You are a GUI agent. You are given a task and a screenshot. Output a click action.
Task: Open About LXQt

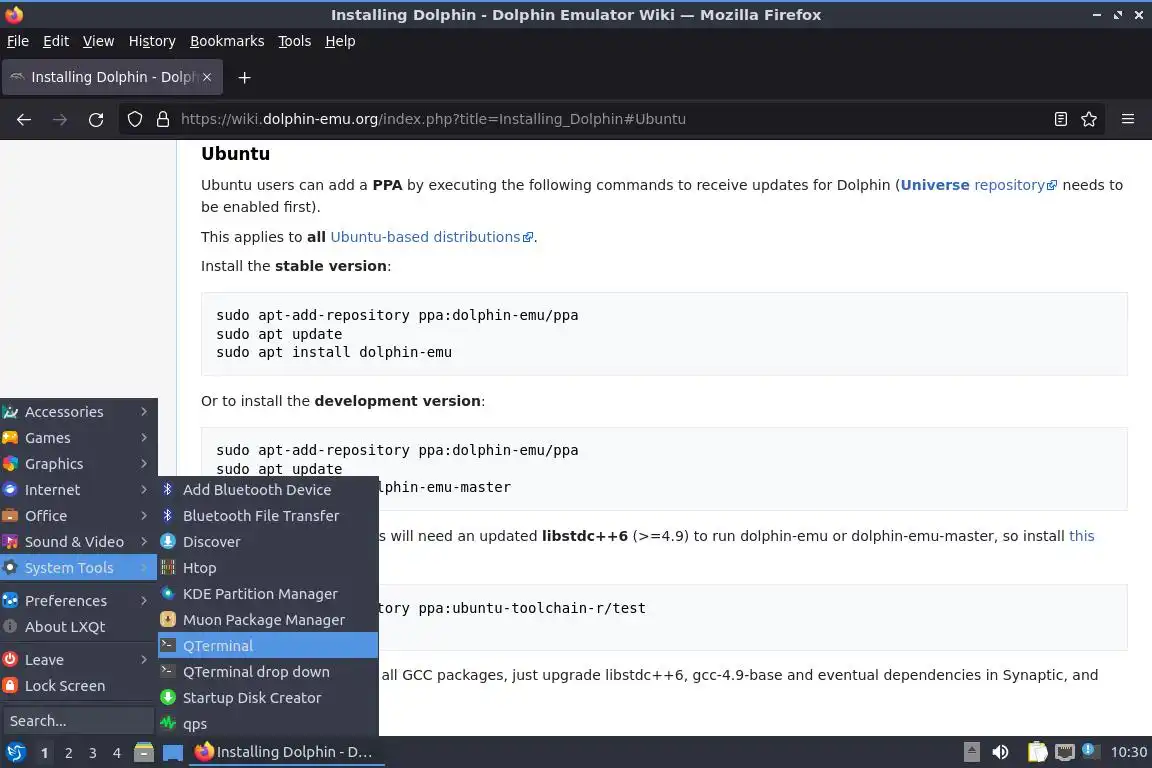click(79, 627)
